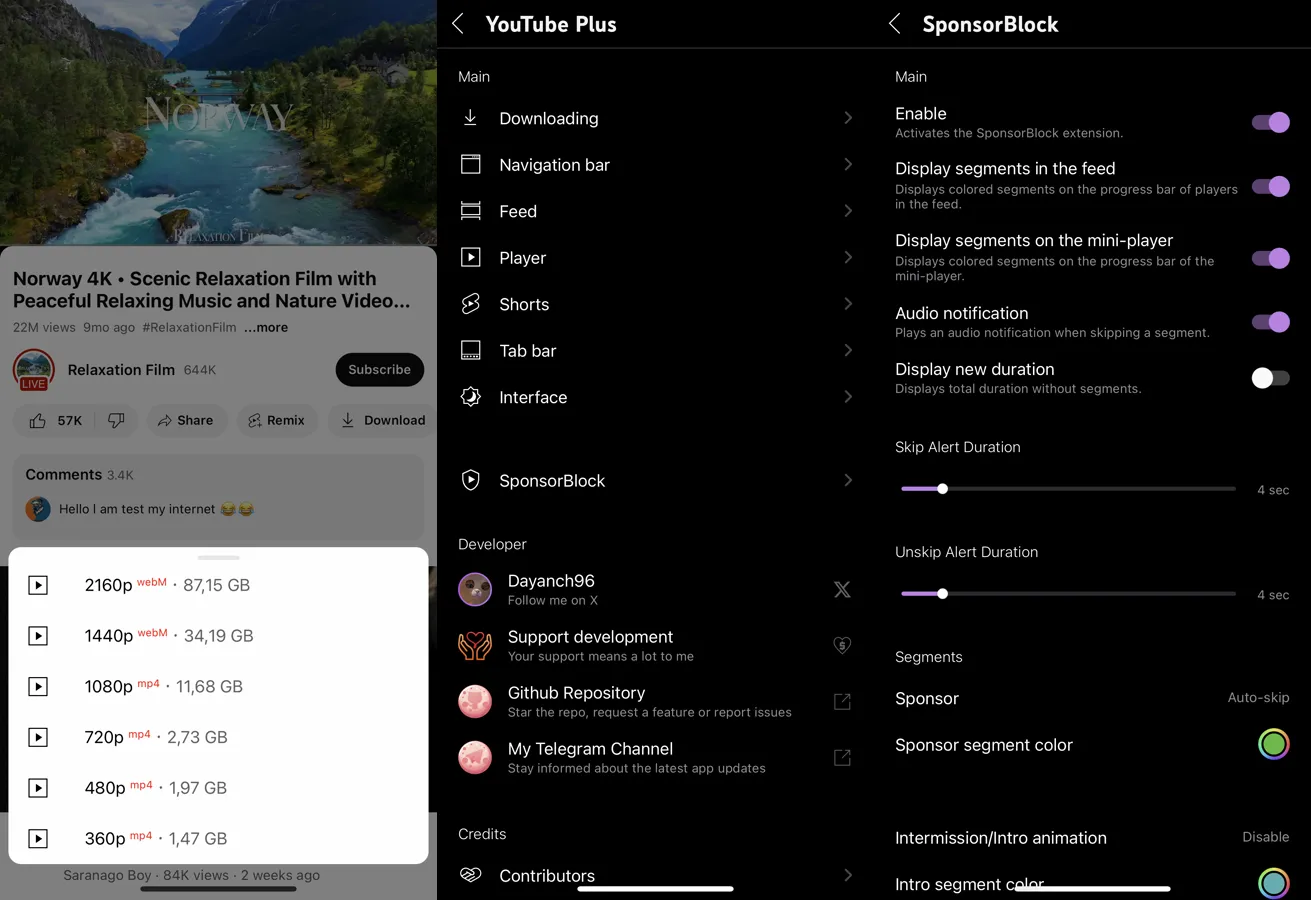Tap the Interface theme icon
The image size is (1311, 900).
coord(470,397)
